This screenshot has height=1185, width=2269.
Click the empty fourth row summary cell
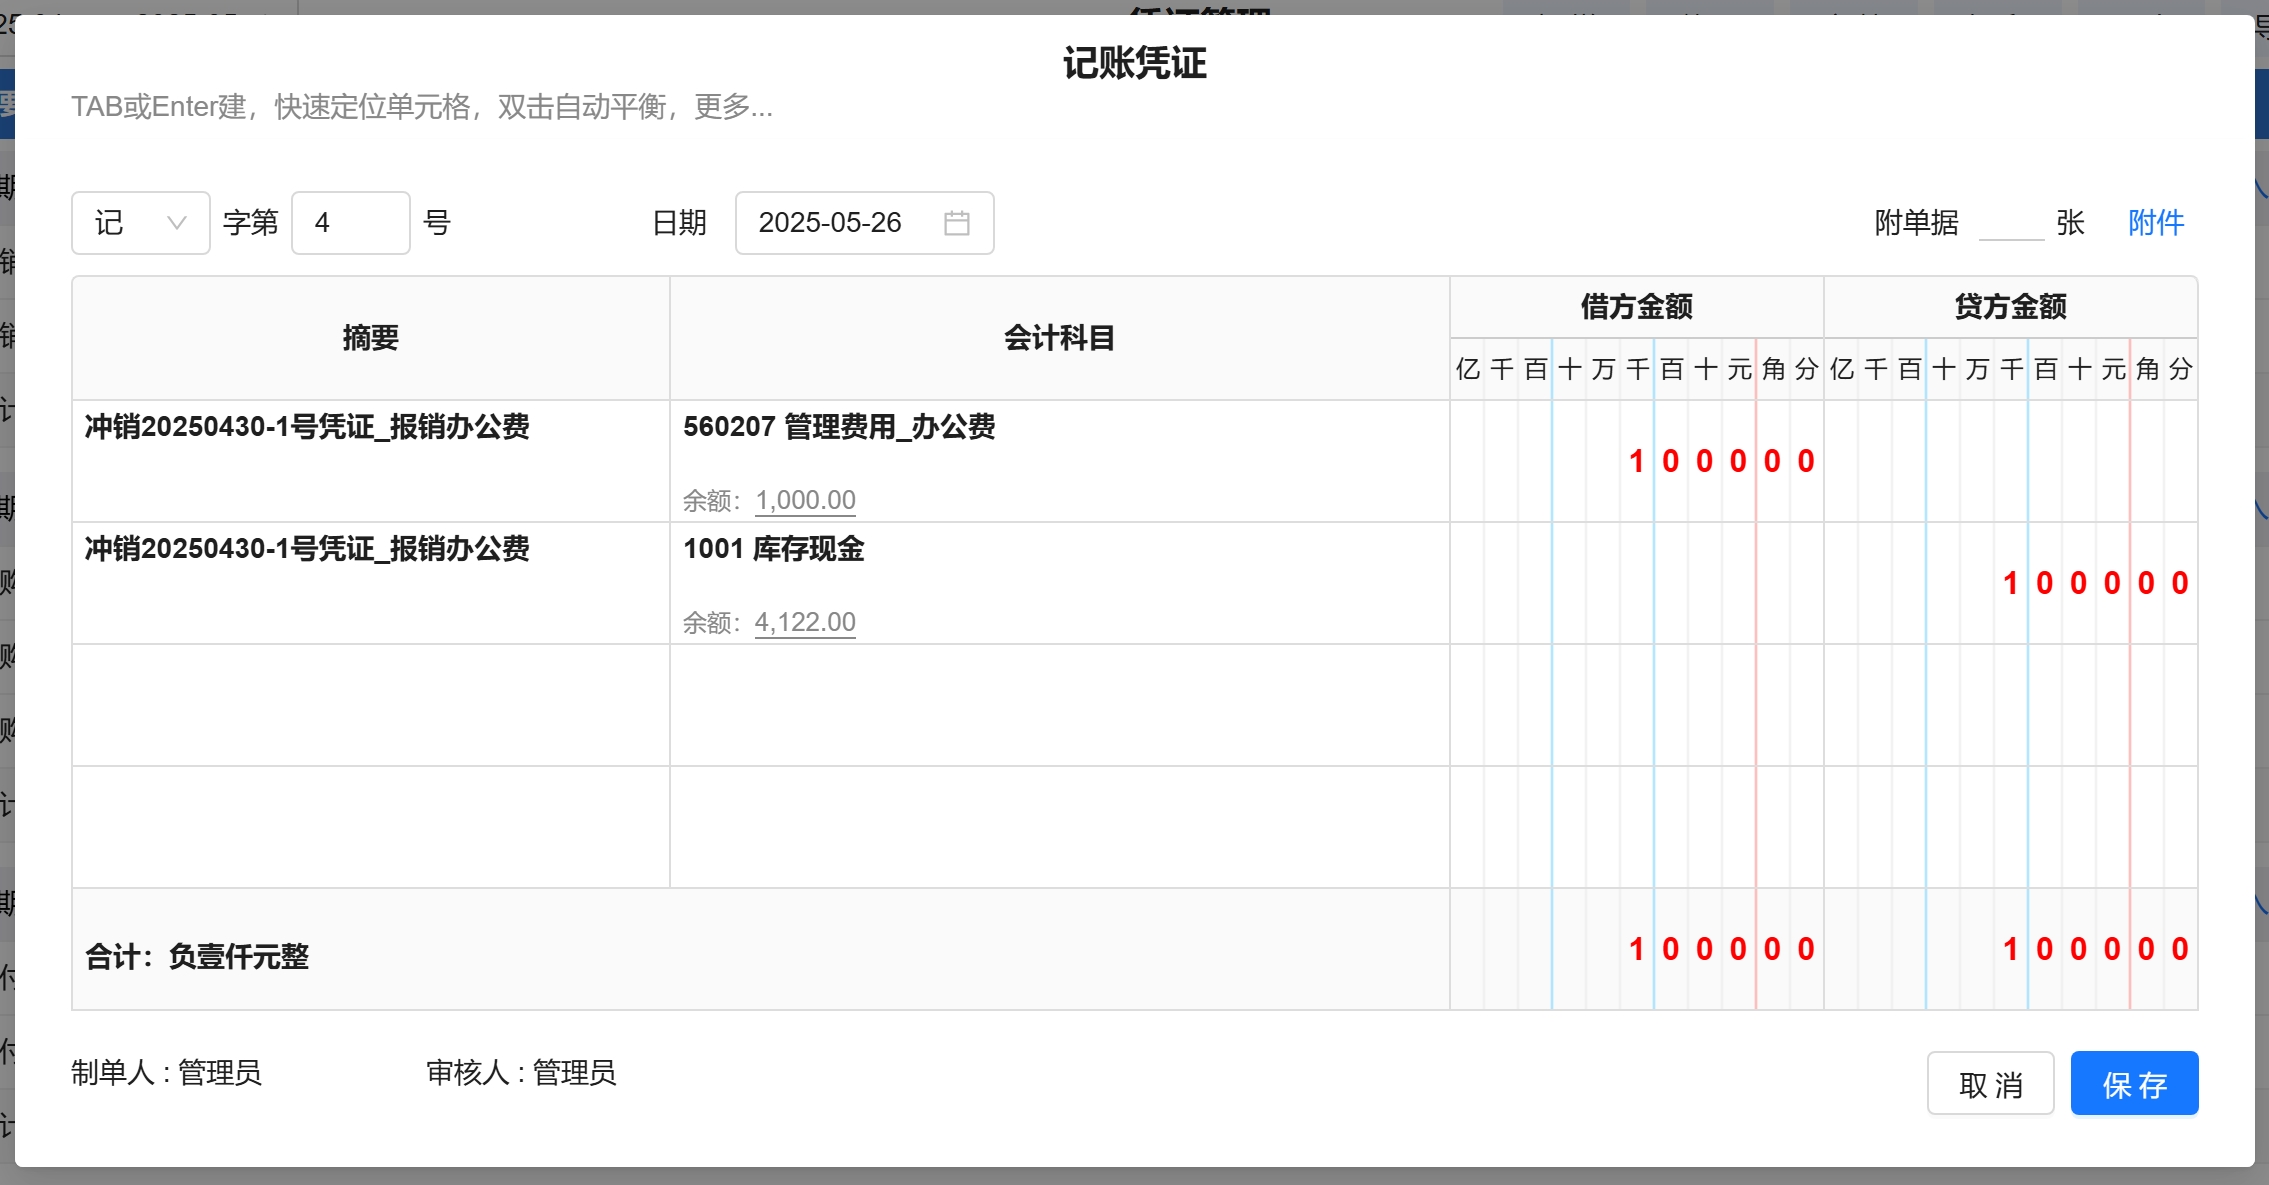[370, 827]
